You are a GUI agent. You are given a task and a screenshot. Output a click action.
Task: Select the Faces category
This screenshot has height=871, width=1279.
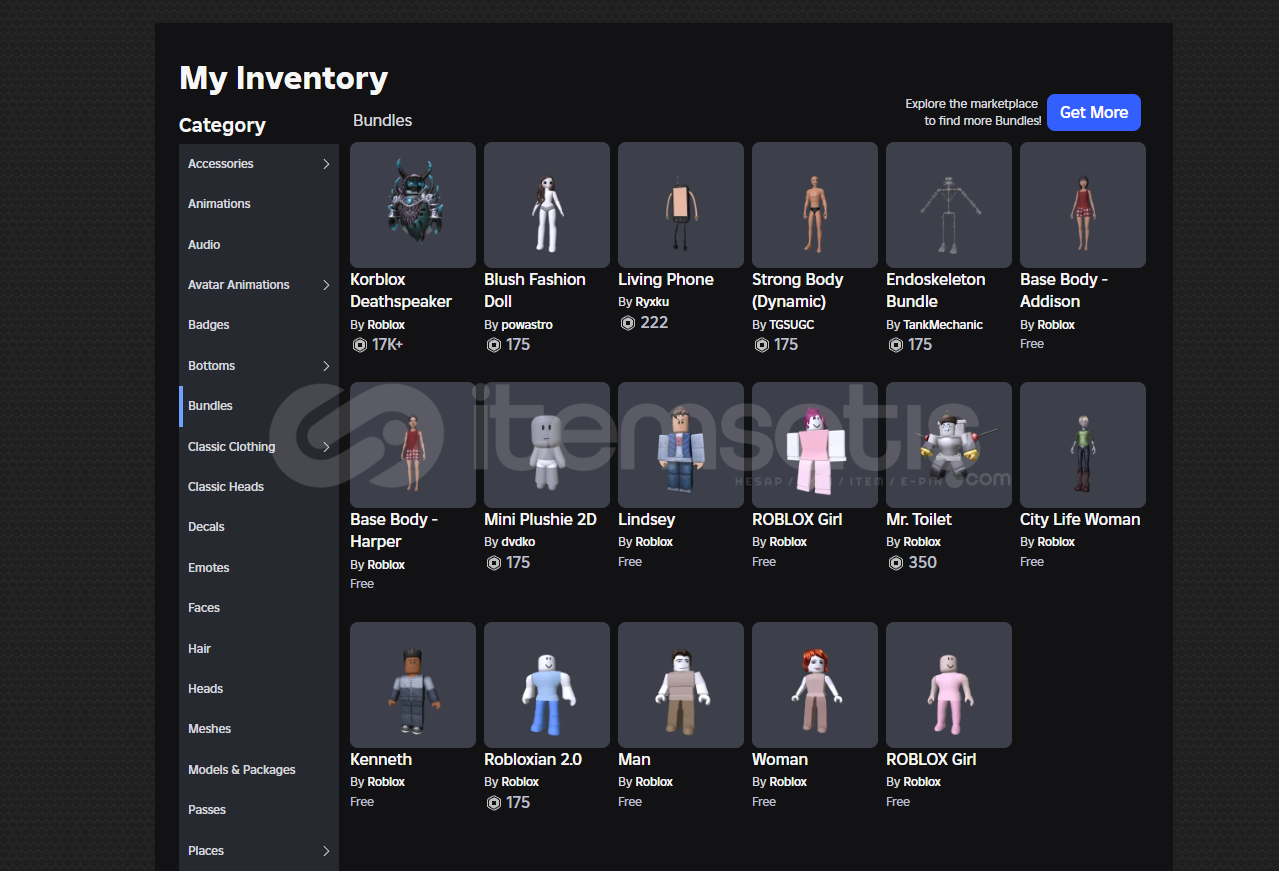tap(259, 608)
